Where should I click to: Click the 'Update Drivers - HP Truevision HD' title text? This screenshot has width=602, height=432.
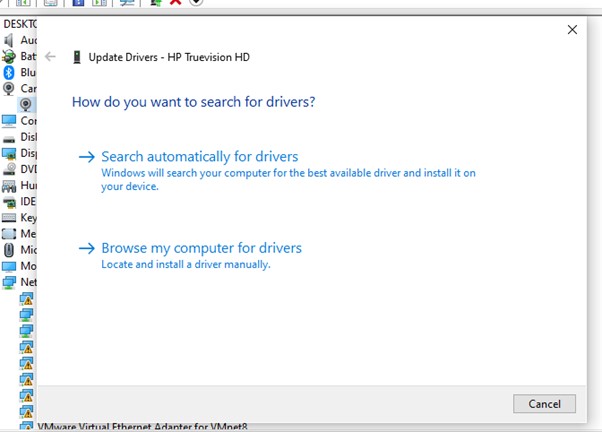tap(169, 57)
